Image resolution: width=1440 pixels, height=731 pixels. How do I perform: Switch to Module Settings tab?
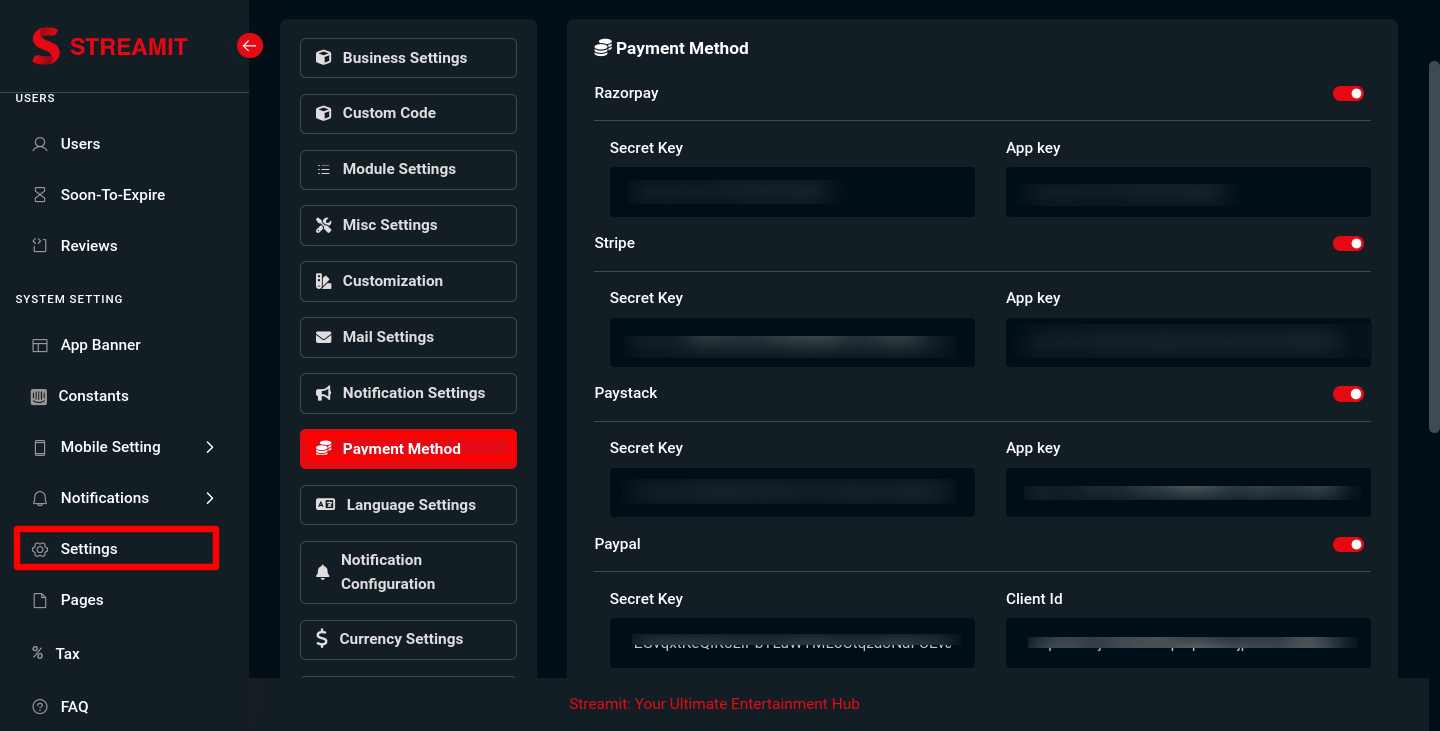(x=408, y=169)
